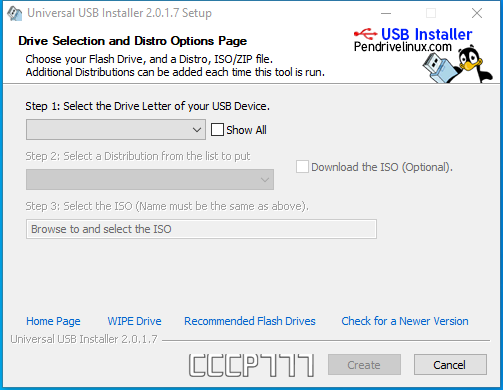
Task: Click the WIPE Drive link
Action: pyautogui.click(x=134, y=321)
